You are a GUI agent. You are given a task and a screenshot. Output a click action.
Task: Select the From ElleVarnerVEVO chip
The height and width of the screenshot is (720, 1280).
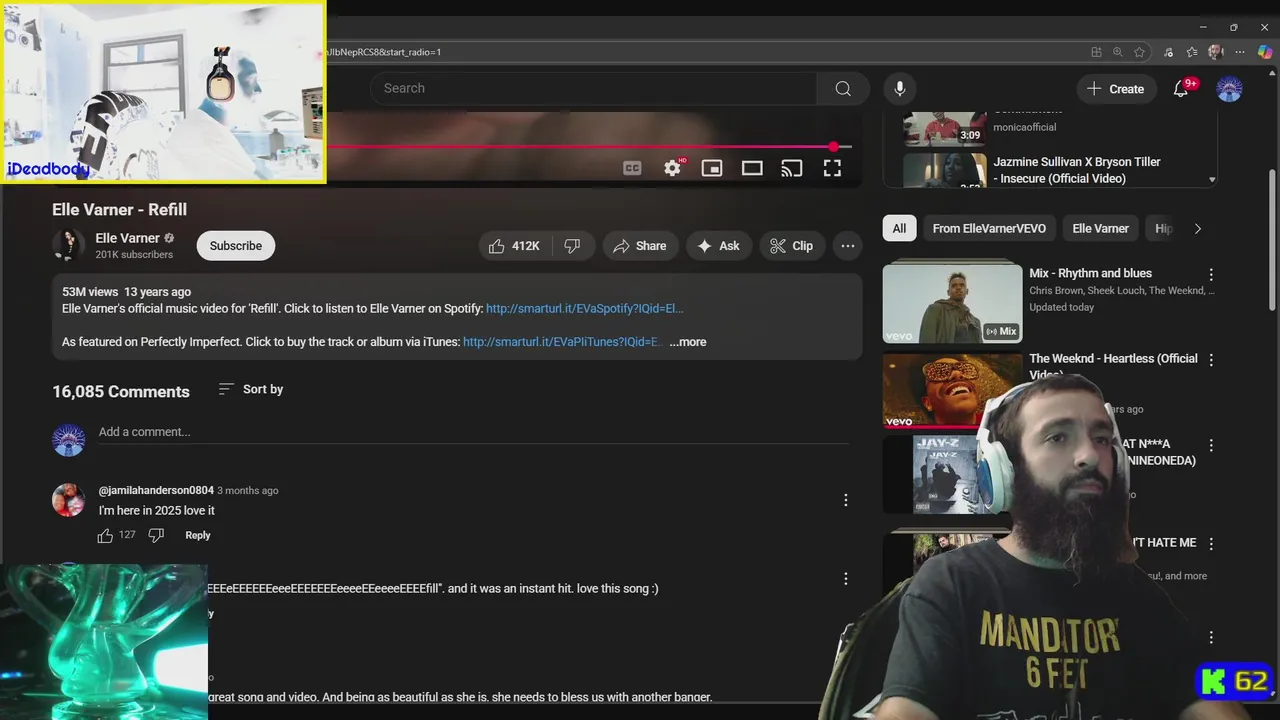[x=989, y=229]
